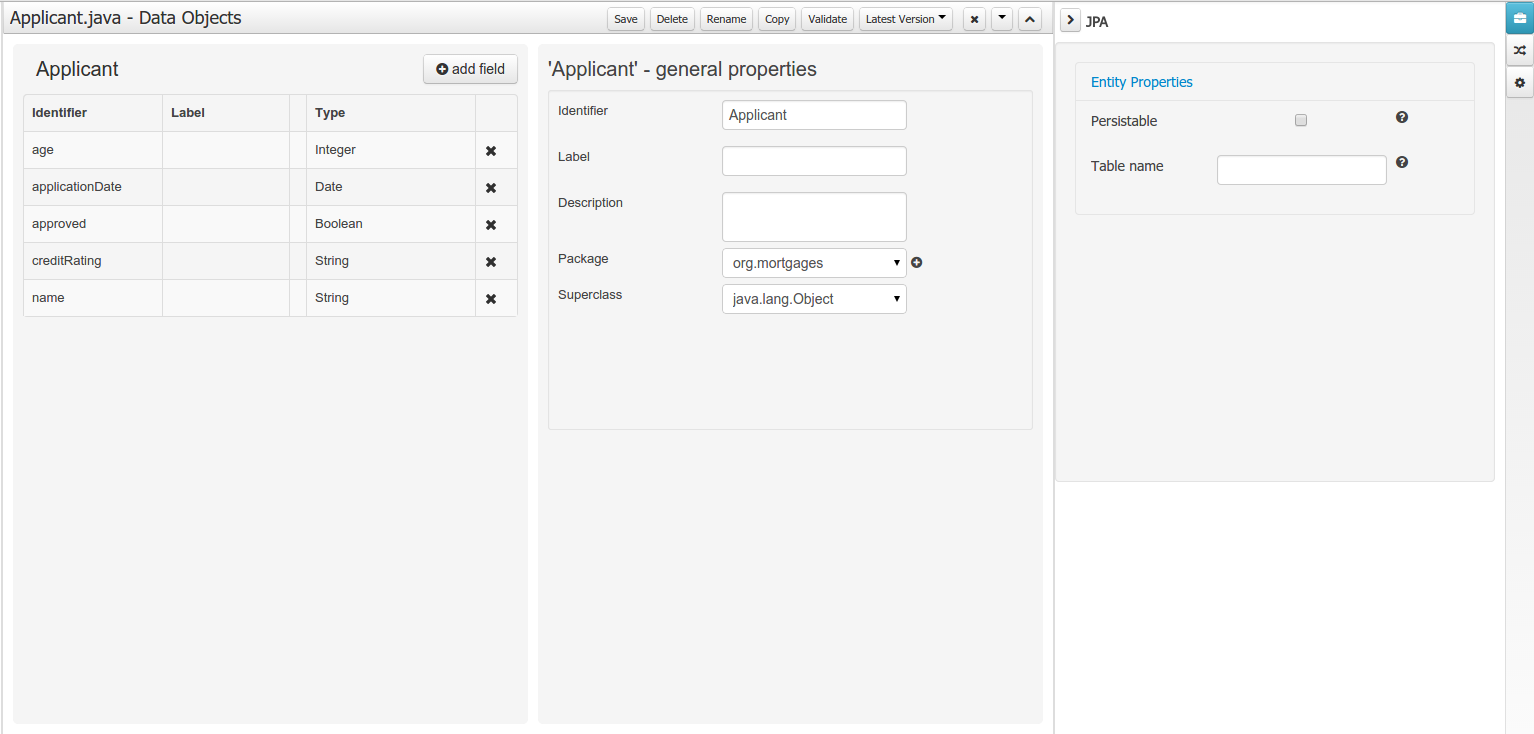Remove the creditRating field with its X icon
Viewport: 1534px width, 734px height.
coord(491,262)
